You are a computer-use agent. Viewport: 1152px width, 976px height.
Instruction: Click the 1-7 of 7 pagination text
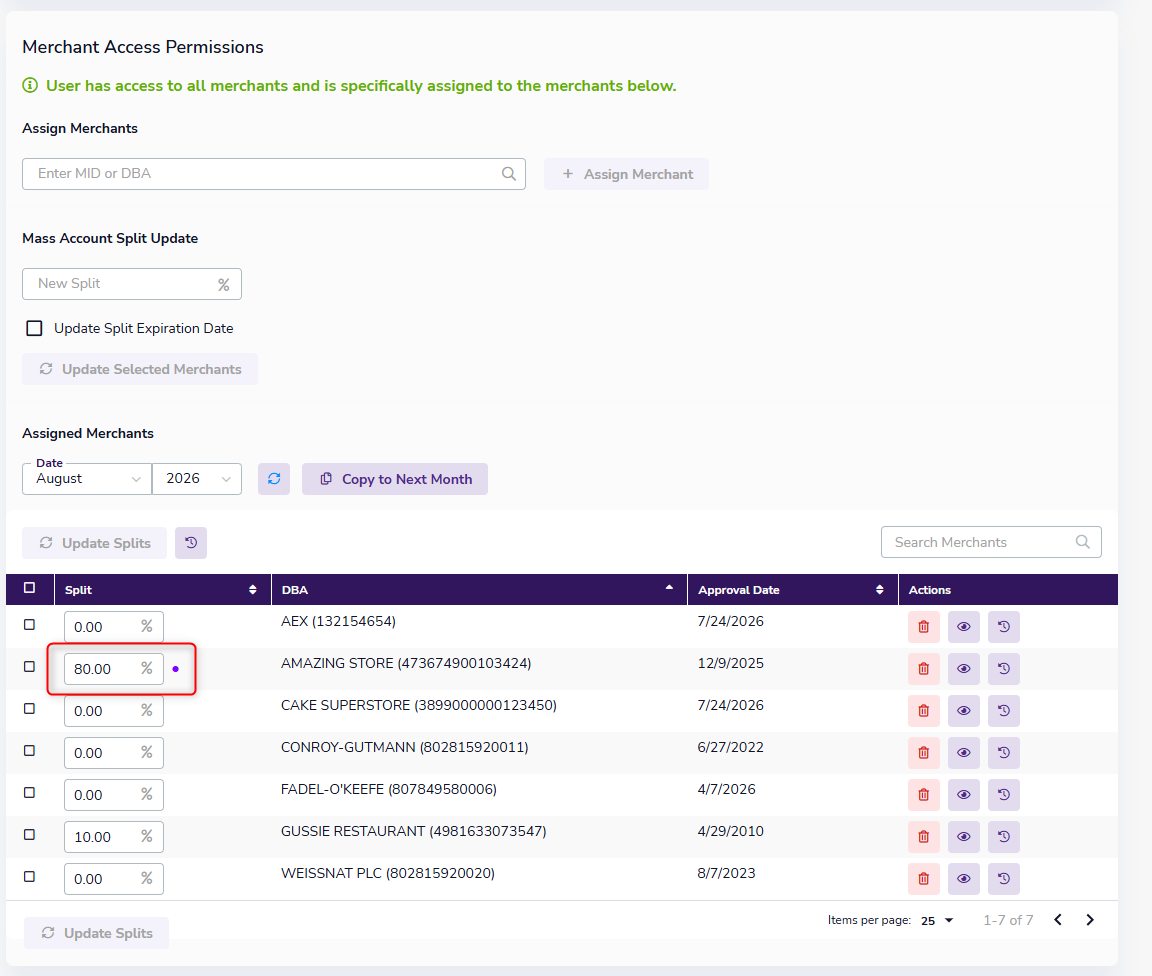tap(1008, 920)
